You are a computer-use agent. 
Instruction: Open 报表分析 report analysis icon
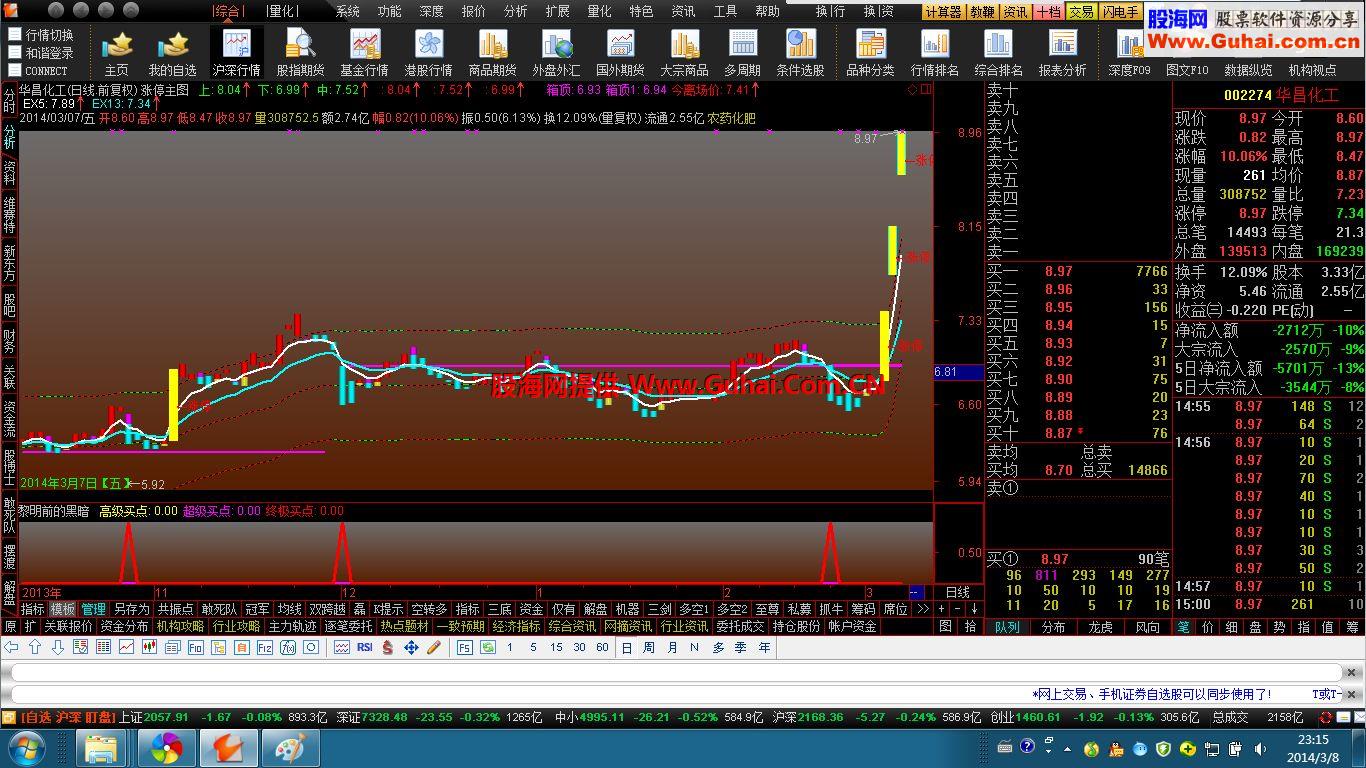point(1062,52)
